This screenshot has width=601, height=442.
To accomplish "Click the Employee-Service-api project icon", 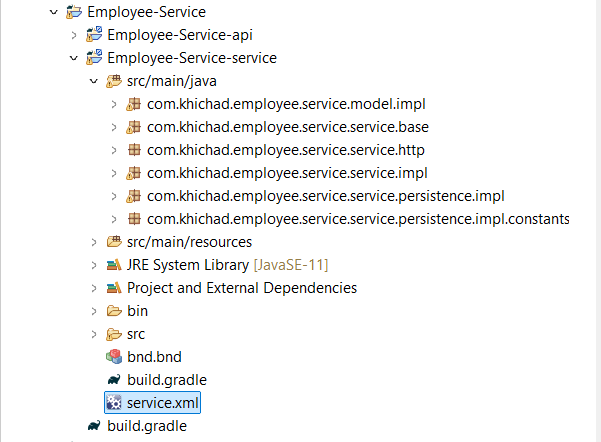I will point(94,35).
